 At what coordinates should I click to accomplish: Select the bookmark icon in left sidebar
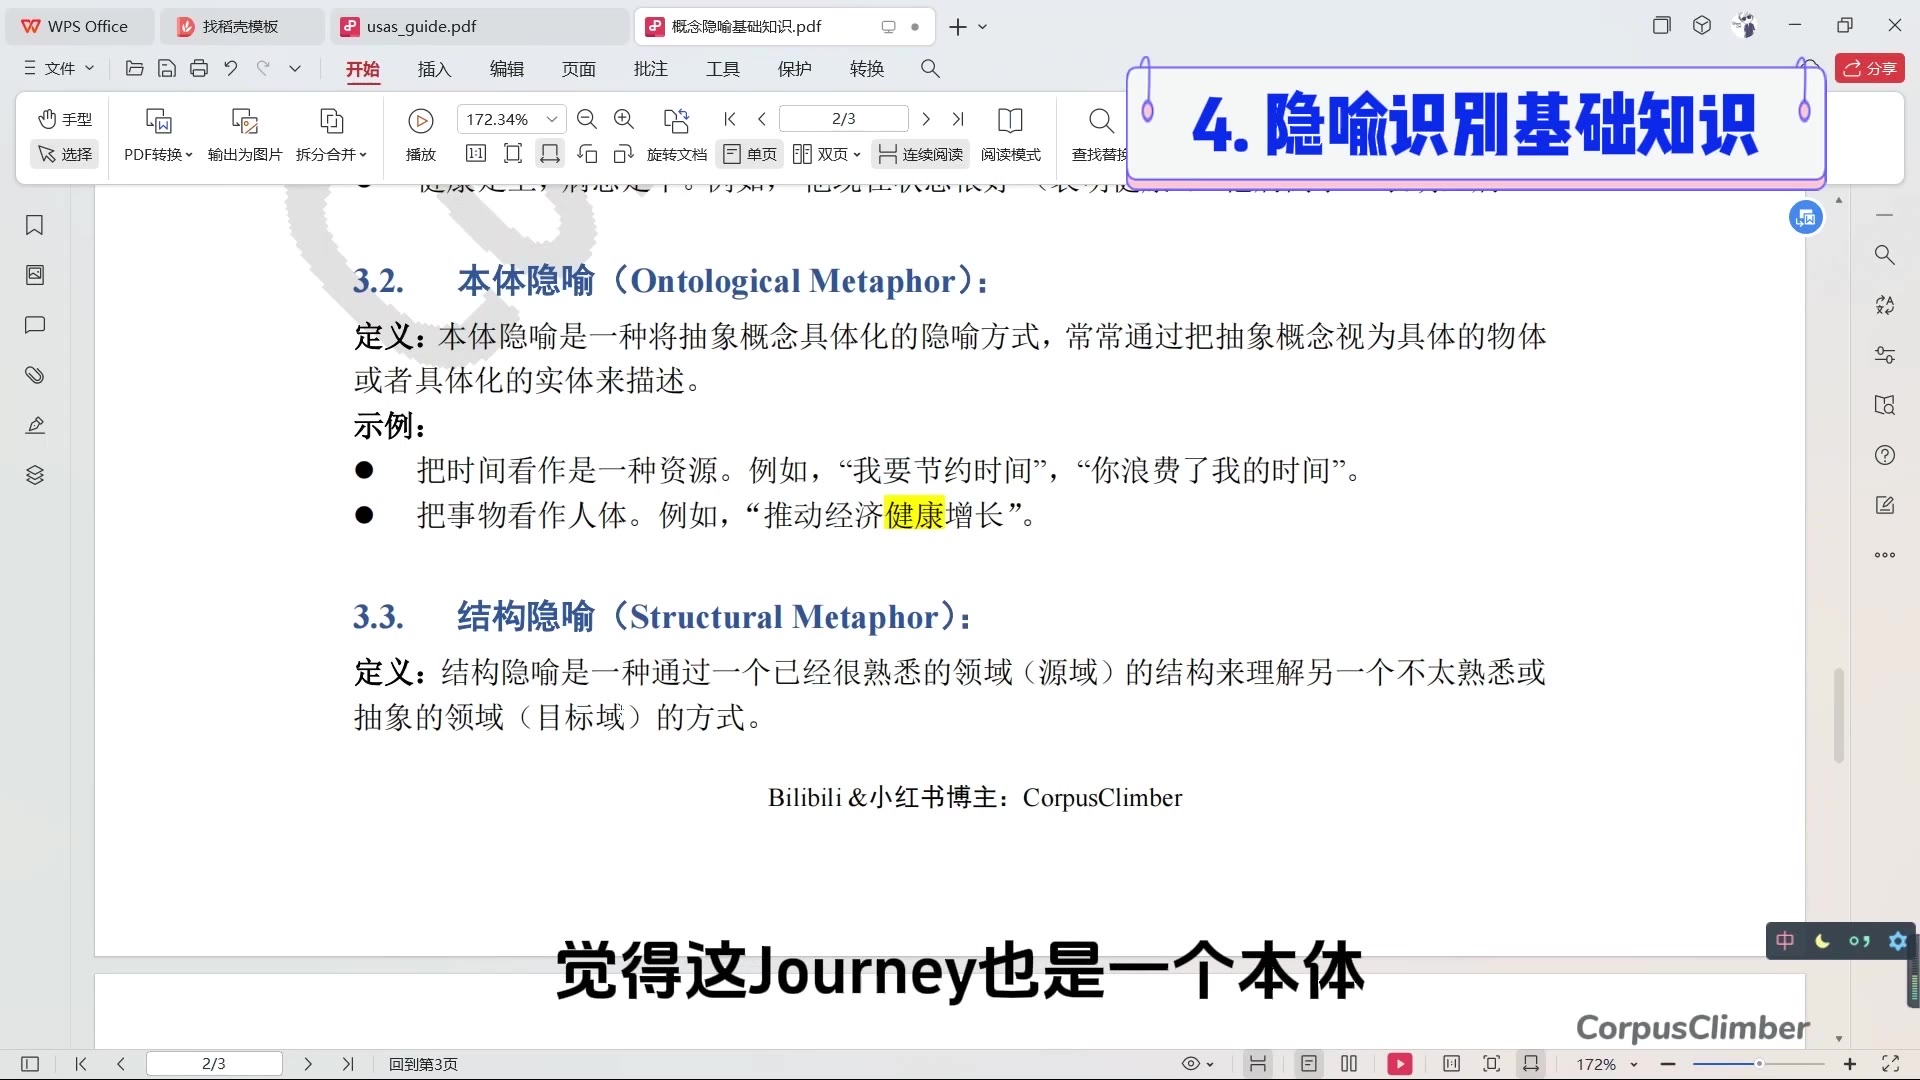click(35, 226)
